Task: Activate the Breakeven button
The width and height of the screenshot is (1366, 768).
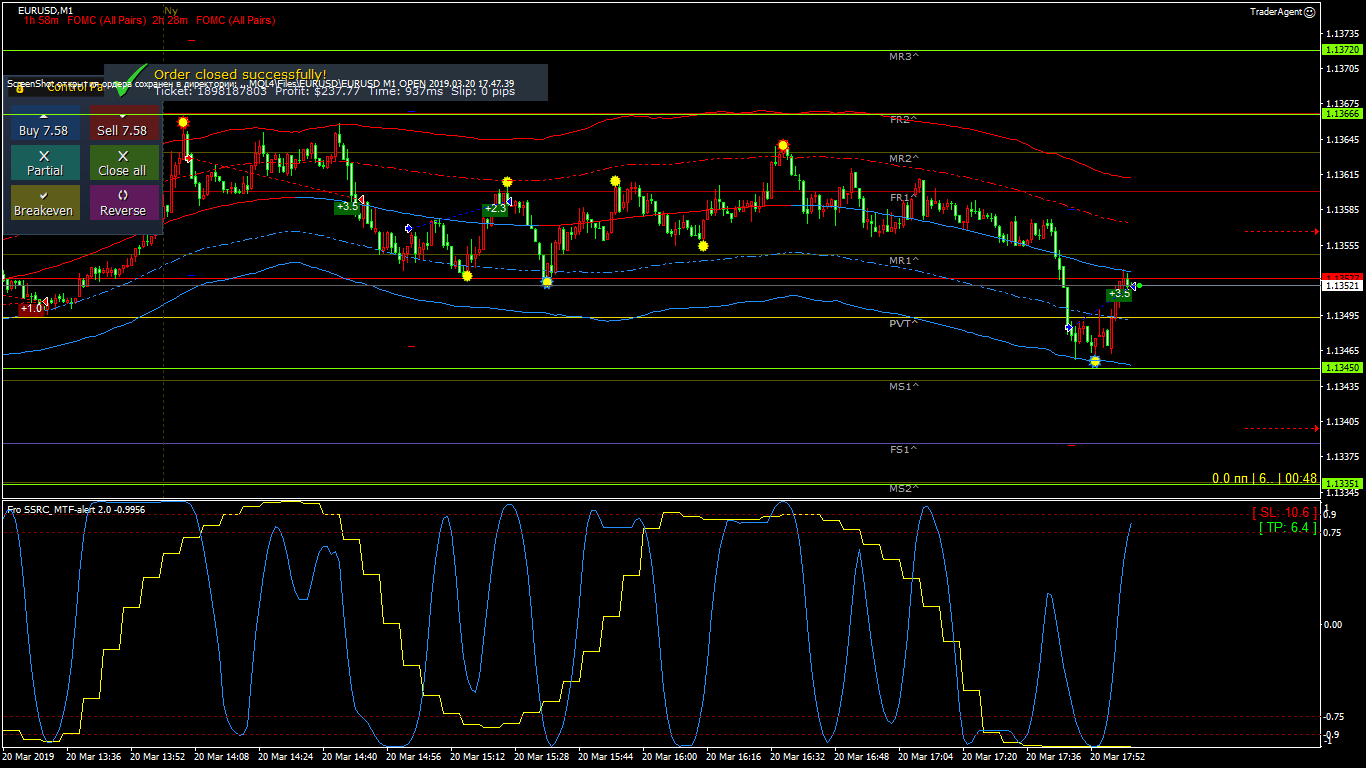Action: 44,203
